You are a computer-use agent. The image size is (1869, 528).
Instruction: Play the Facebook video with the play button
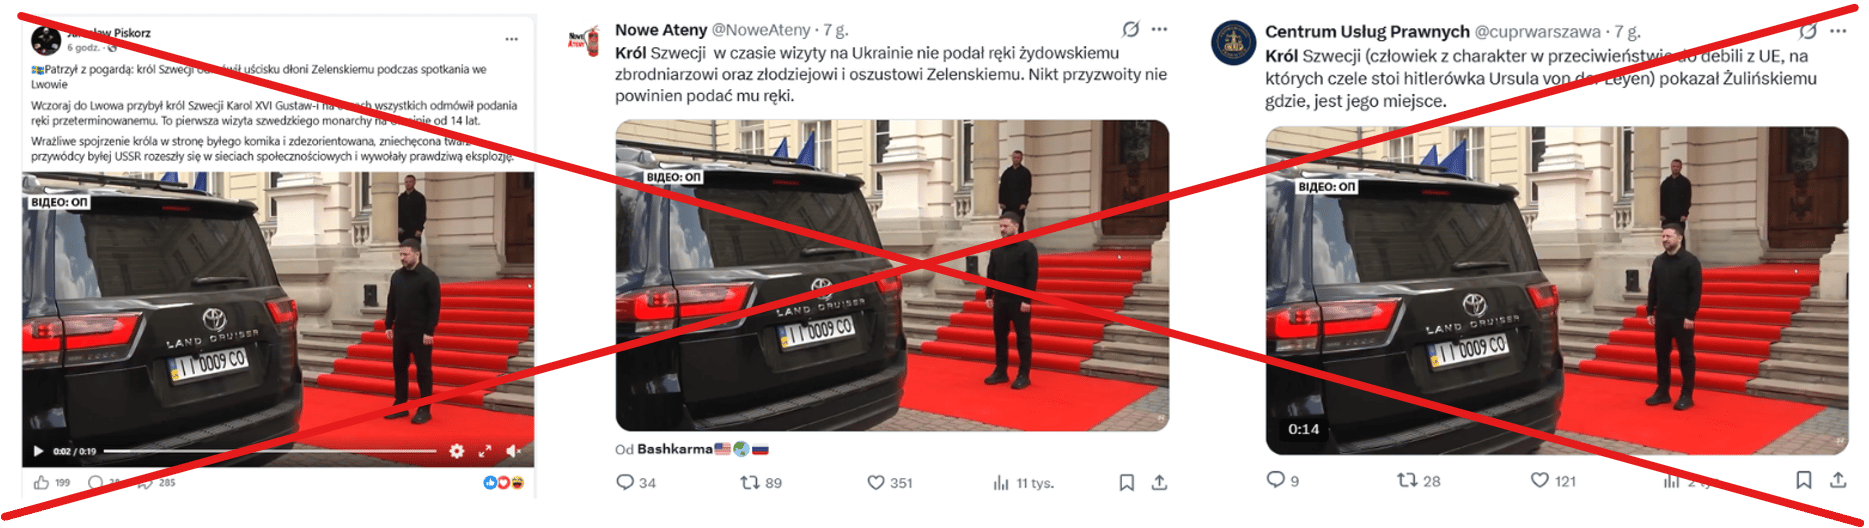38,451
